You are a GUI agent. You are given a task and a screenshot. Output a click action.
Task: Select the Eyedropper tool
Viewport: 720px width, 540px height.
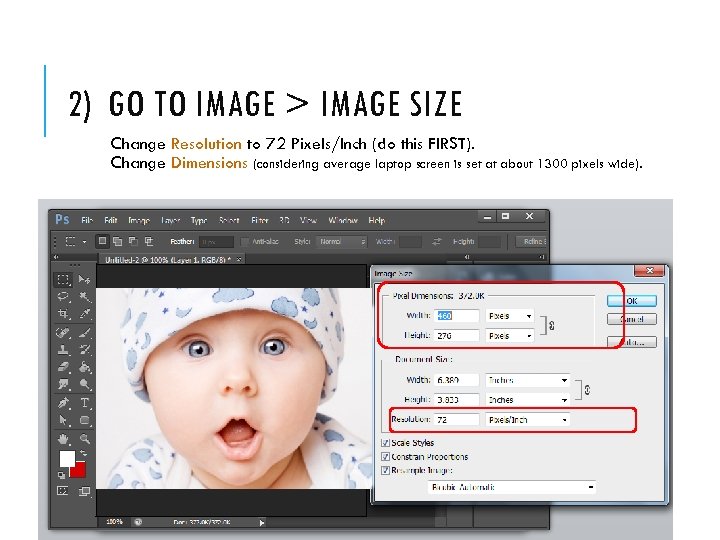coord(84,314)
